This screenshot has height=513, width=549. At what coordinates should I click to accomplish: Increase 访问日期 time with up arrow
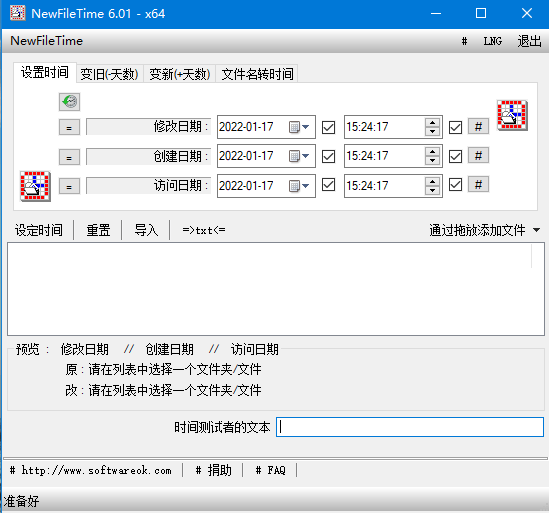(x=432, y=181)
